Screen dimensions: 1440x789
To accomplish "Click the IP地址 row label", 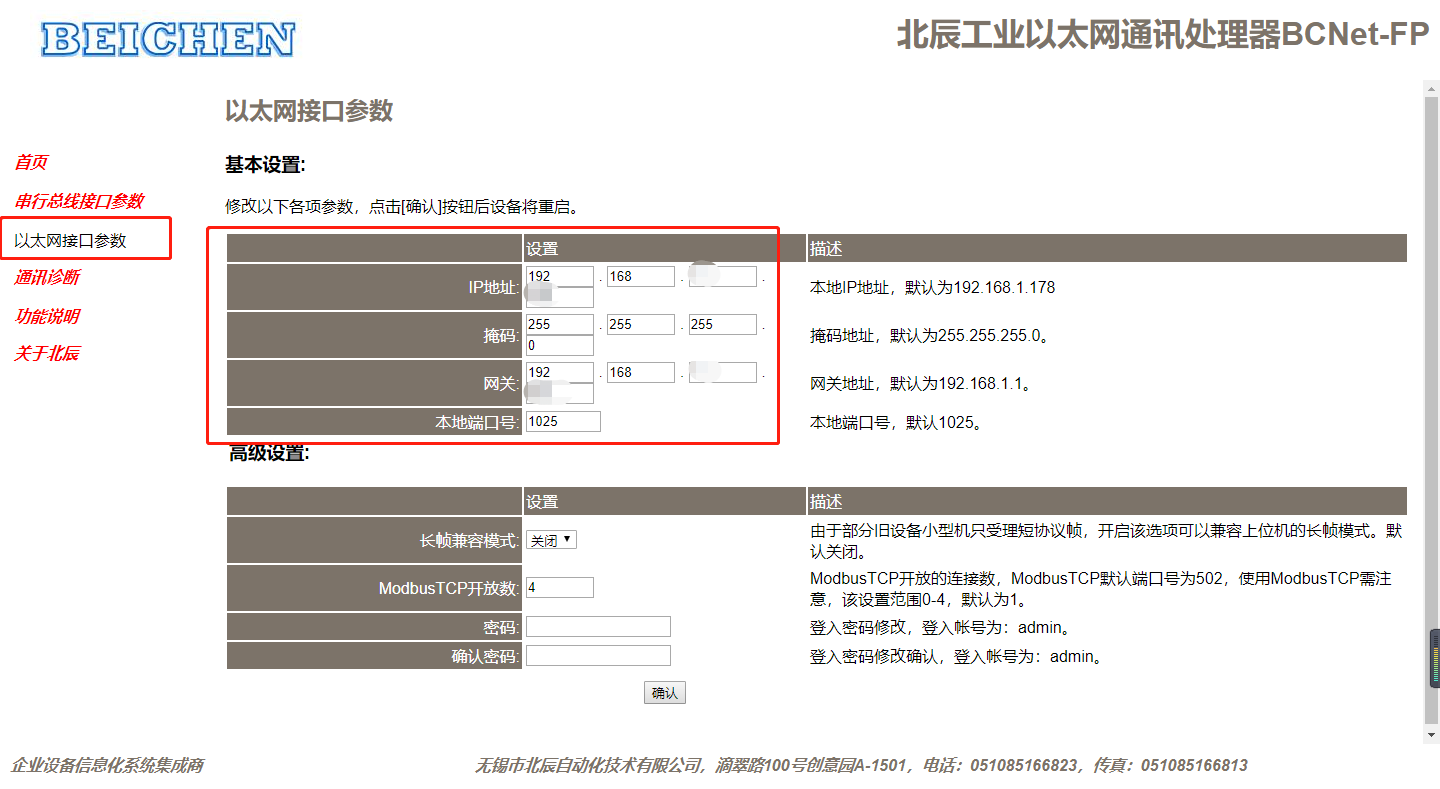I will pyautogui.click(x=494, y=288).
